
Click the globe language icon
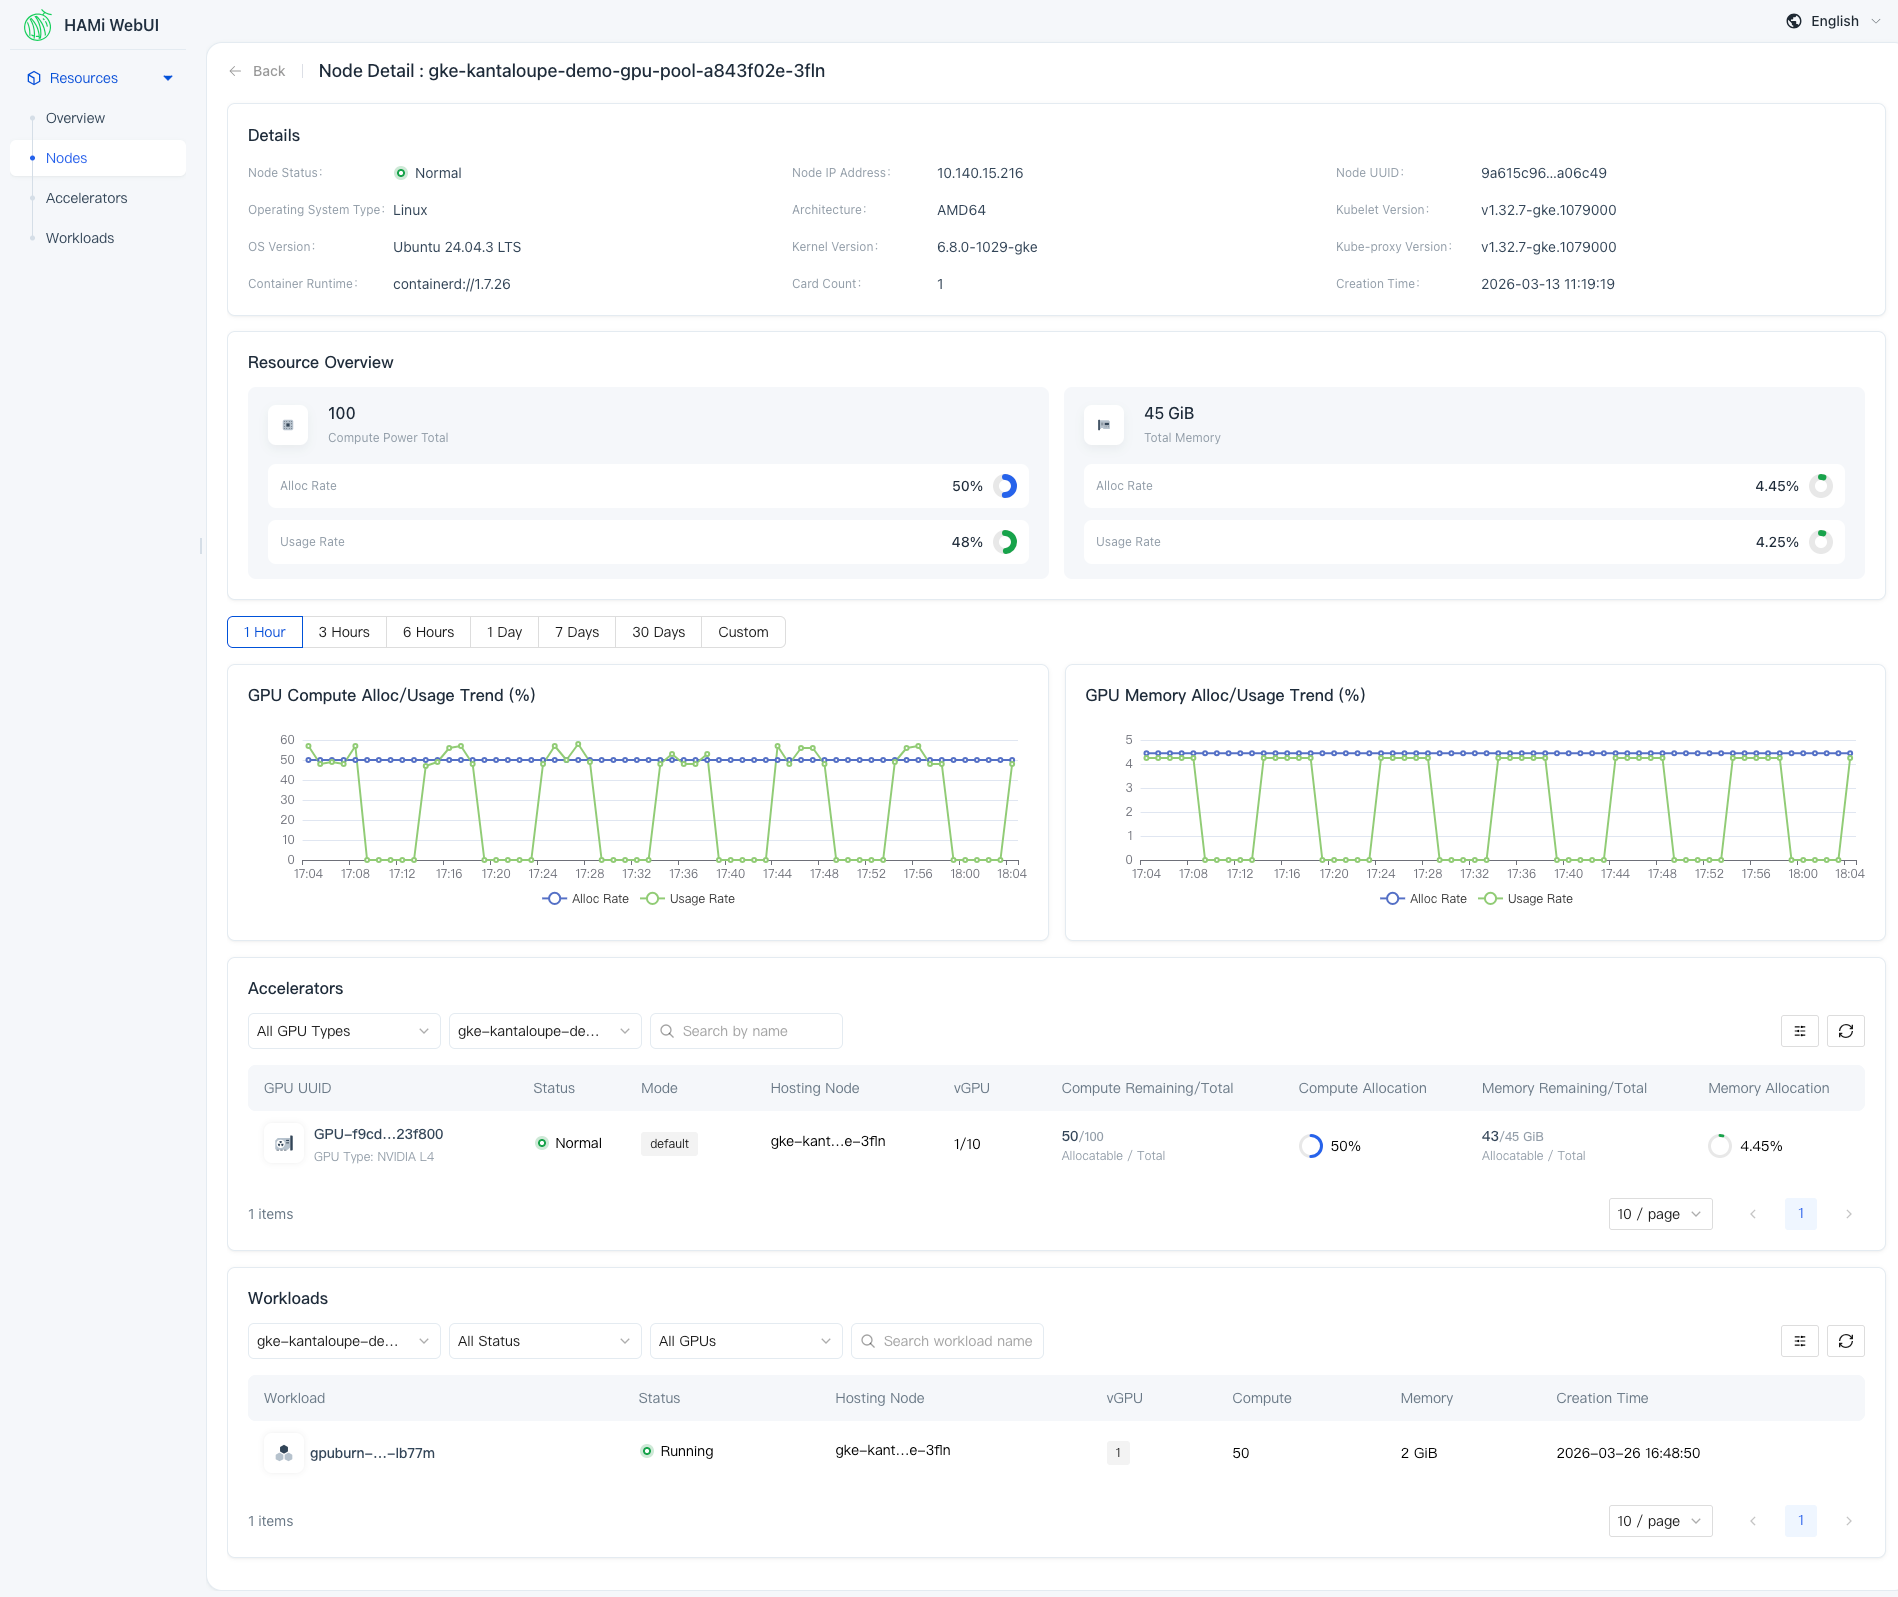click(x=1794, y=21)
